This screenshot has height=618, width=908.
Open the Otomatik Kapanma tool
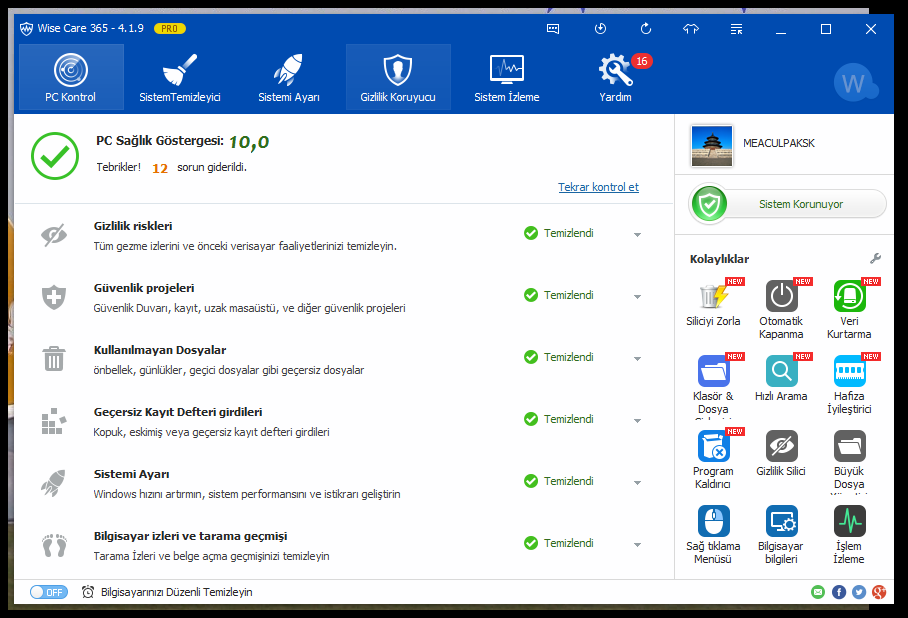pos(781,309)
